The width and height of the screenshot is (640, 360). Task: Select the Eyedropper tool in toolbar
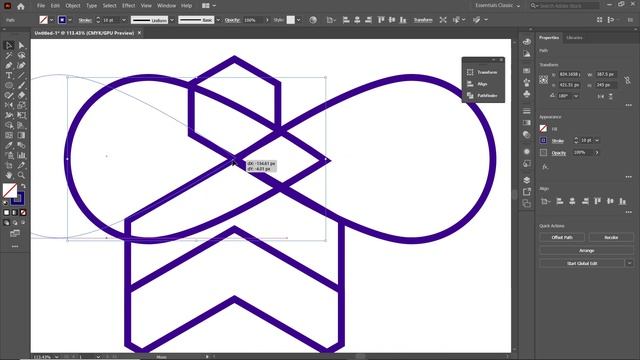(9, 145)
